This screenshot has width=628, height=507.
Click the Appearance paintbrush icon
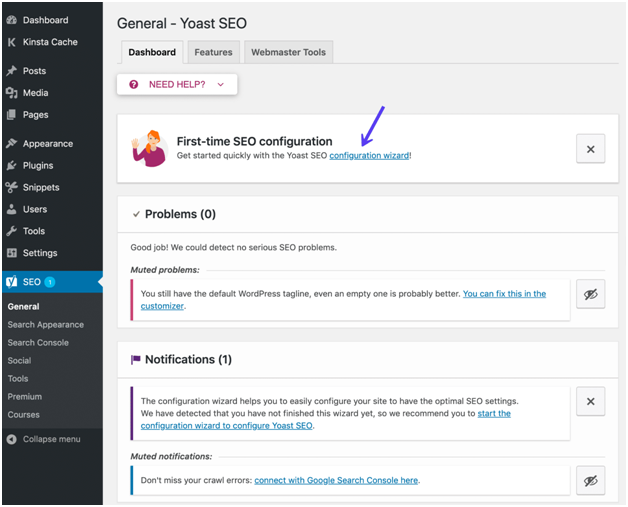[12, 143]
